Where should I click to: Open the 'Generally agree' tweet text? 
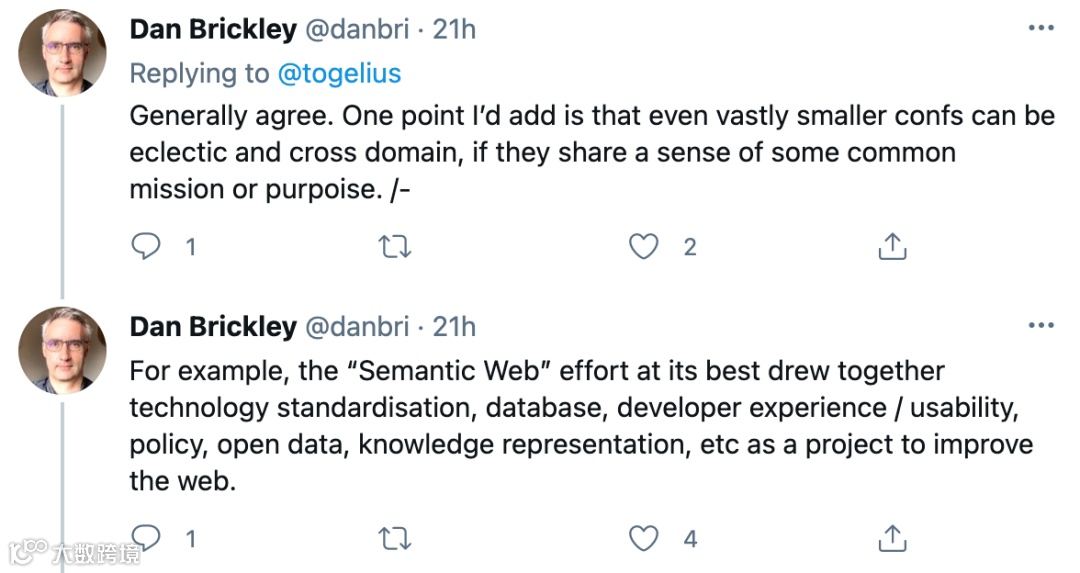[x=590, y=152]
